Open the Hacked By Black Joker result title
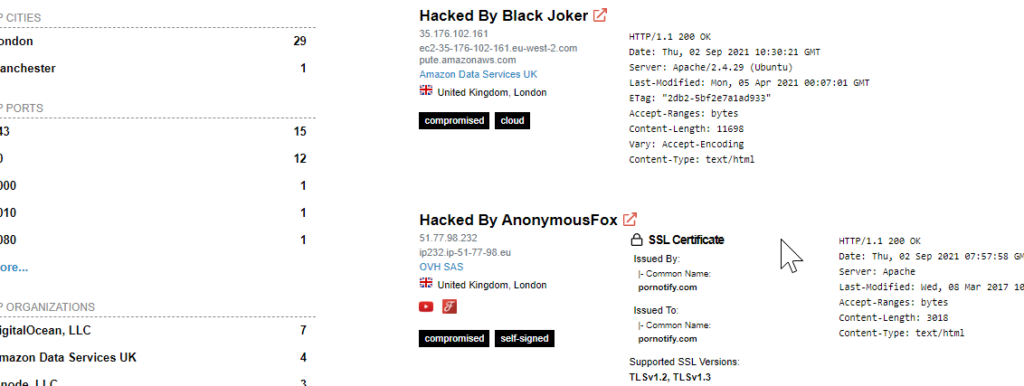 click(504, 16)
